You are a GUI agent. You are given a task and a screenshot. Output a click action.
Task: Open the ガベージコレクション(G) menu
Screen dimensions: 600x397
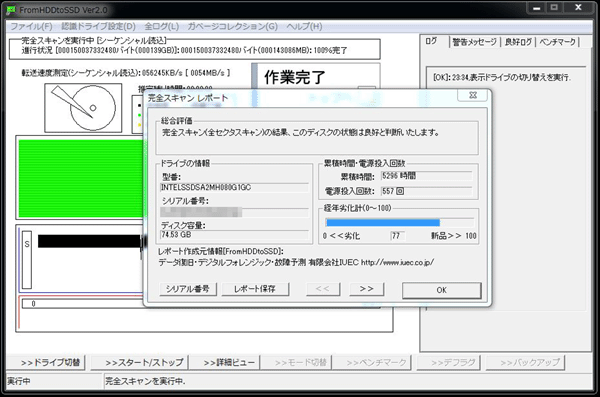pos(232,26)
